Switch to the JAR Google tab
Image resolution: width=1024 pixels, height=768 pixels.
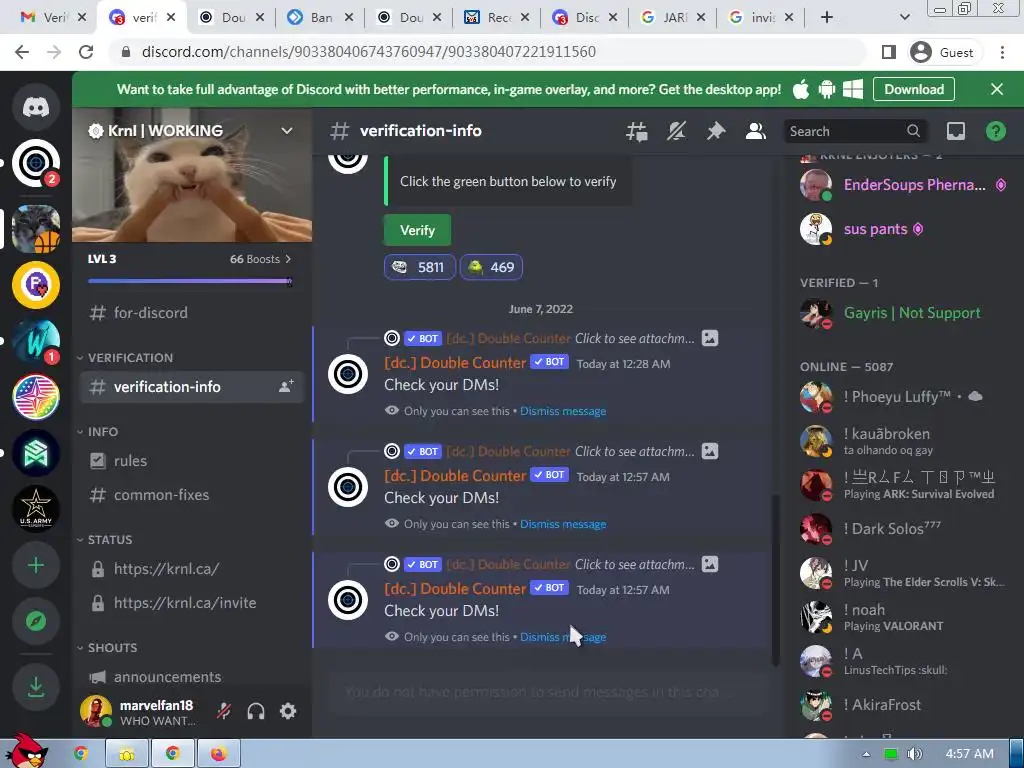674,17
